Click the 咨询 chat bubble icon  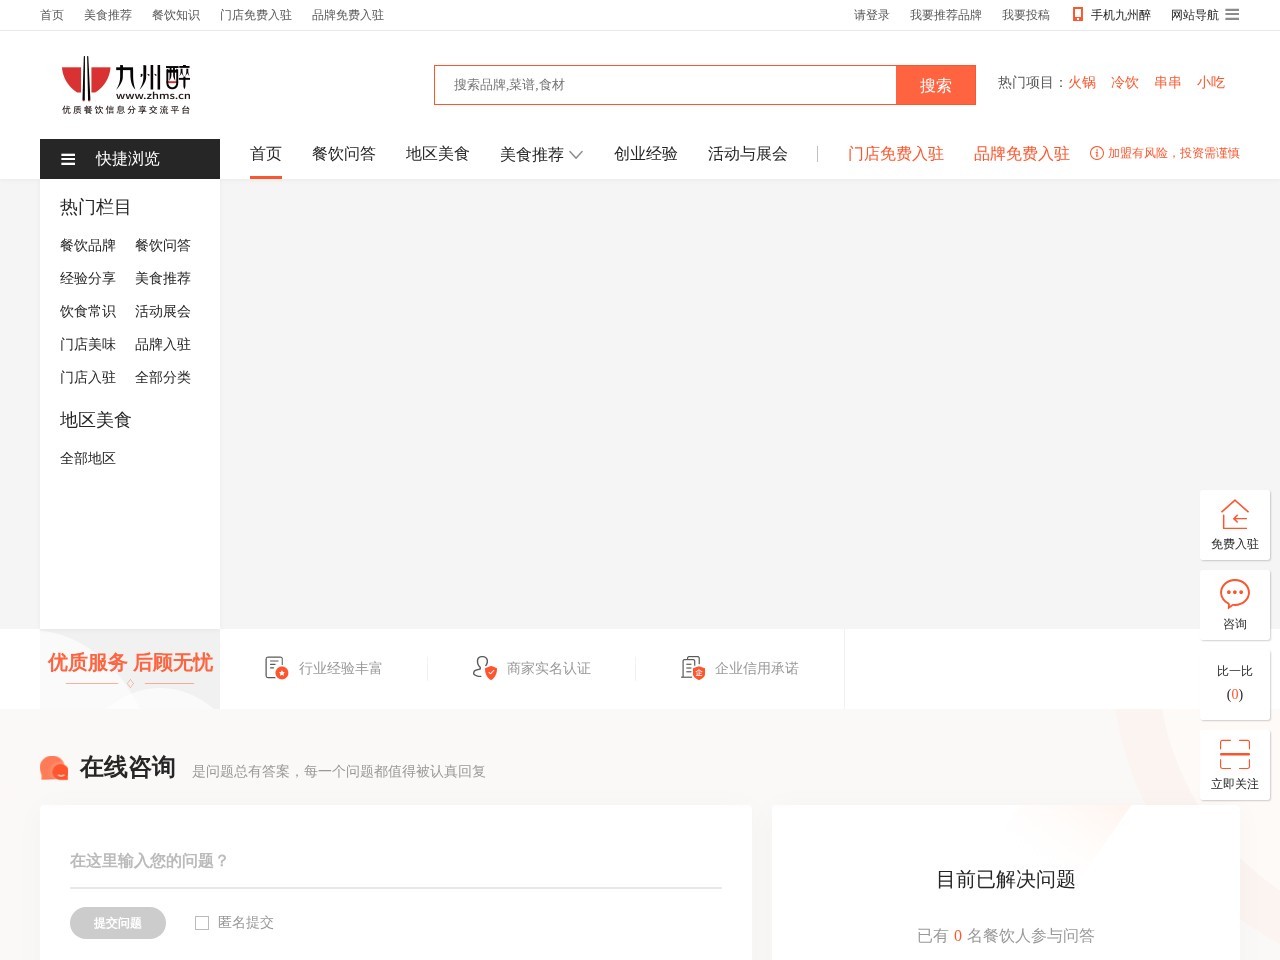pos(1235,595)
